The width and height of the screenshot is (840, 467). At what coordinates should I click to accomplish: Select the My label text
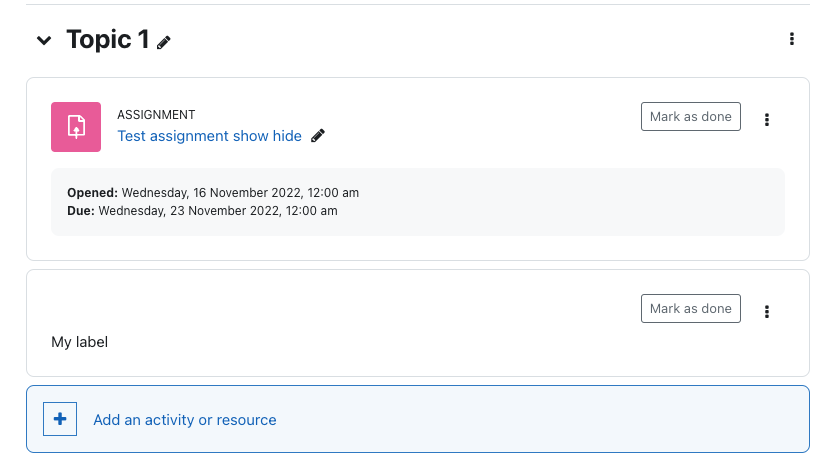tap(79, 342)
